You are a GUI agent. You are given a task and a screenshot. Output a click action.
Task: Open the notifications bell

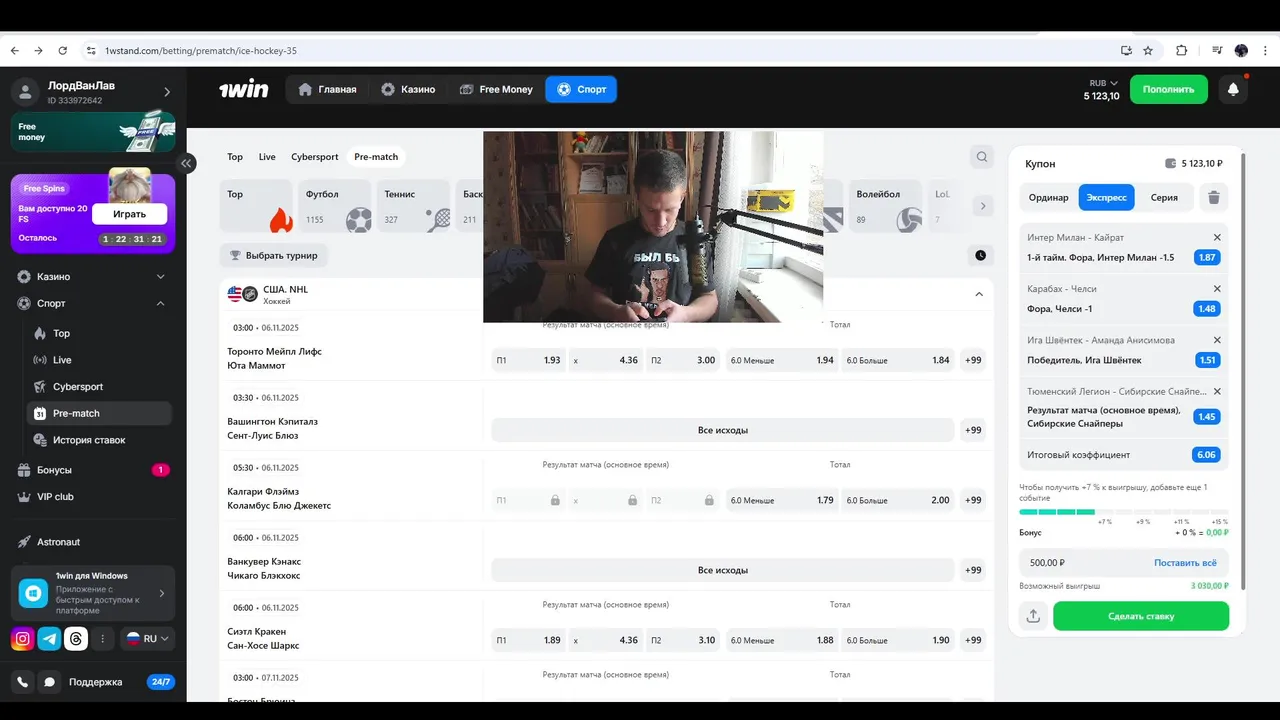click(x=1233, y=89)
